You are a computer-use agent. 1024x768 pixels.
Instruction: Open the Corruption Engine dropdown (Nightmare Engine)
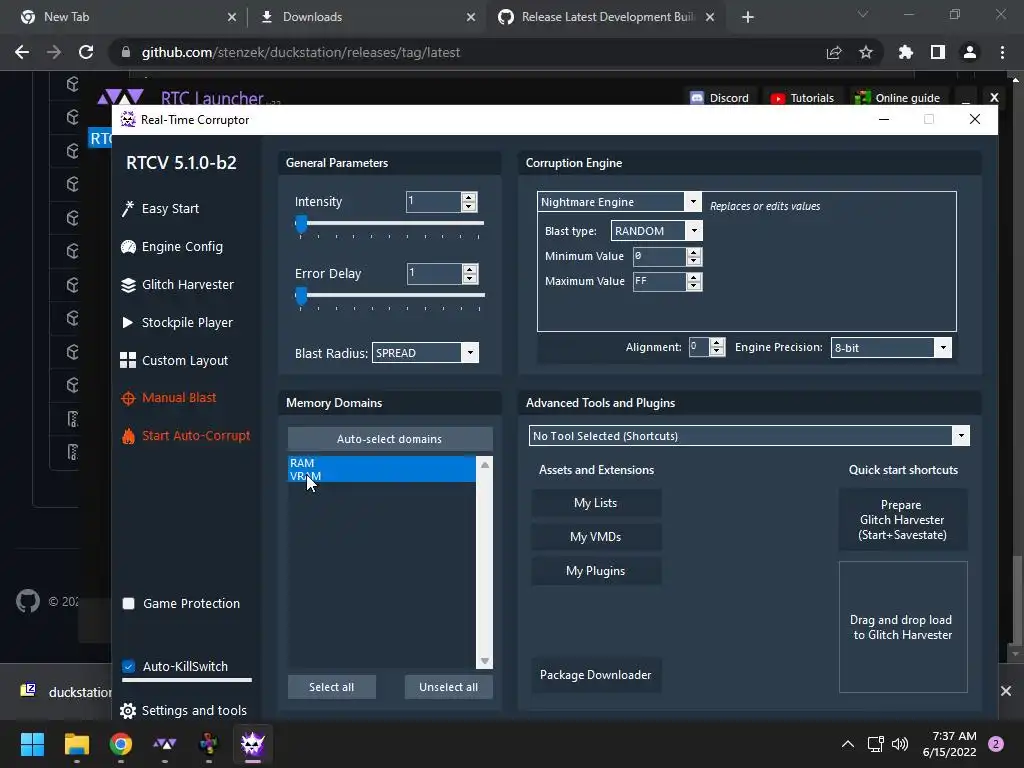point(694,202)
